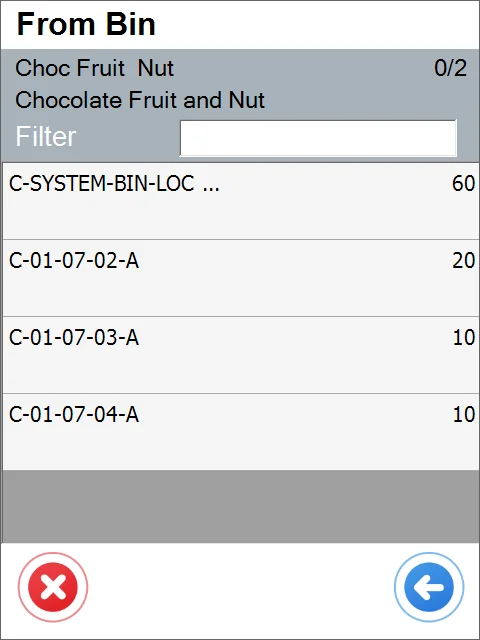Select the C-SYSTEM-BIN-LOC bin row
This screenshot has width=480, height=640.
click(240, 201)
